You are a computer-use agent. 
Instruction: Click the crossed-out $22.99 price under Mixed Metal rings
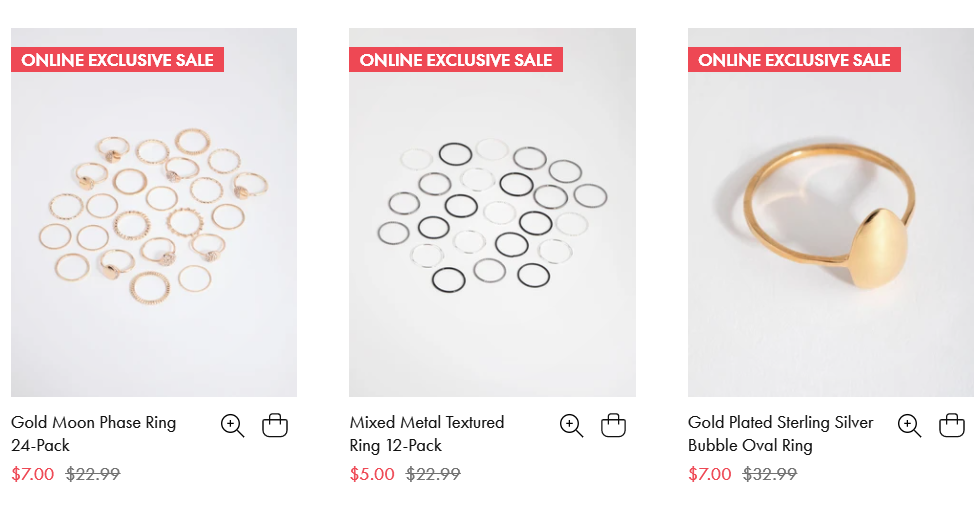pyautogui.click(x=433, y=474)
